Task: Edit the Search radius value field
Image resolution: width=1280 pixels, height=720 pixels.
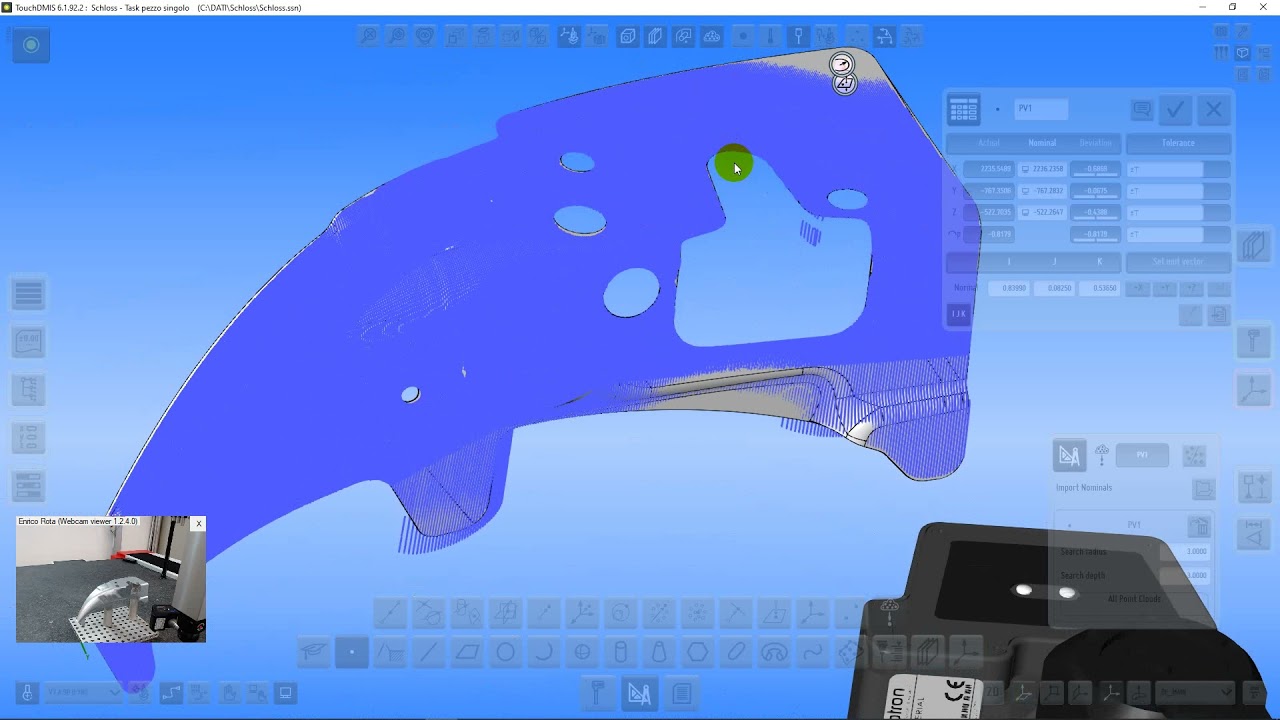Action: click(x=1185, y=552)
